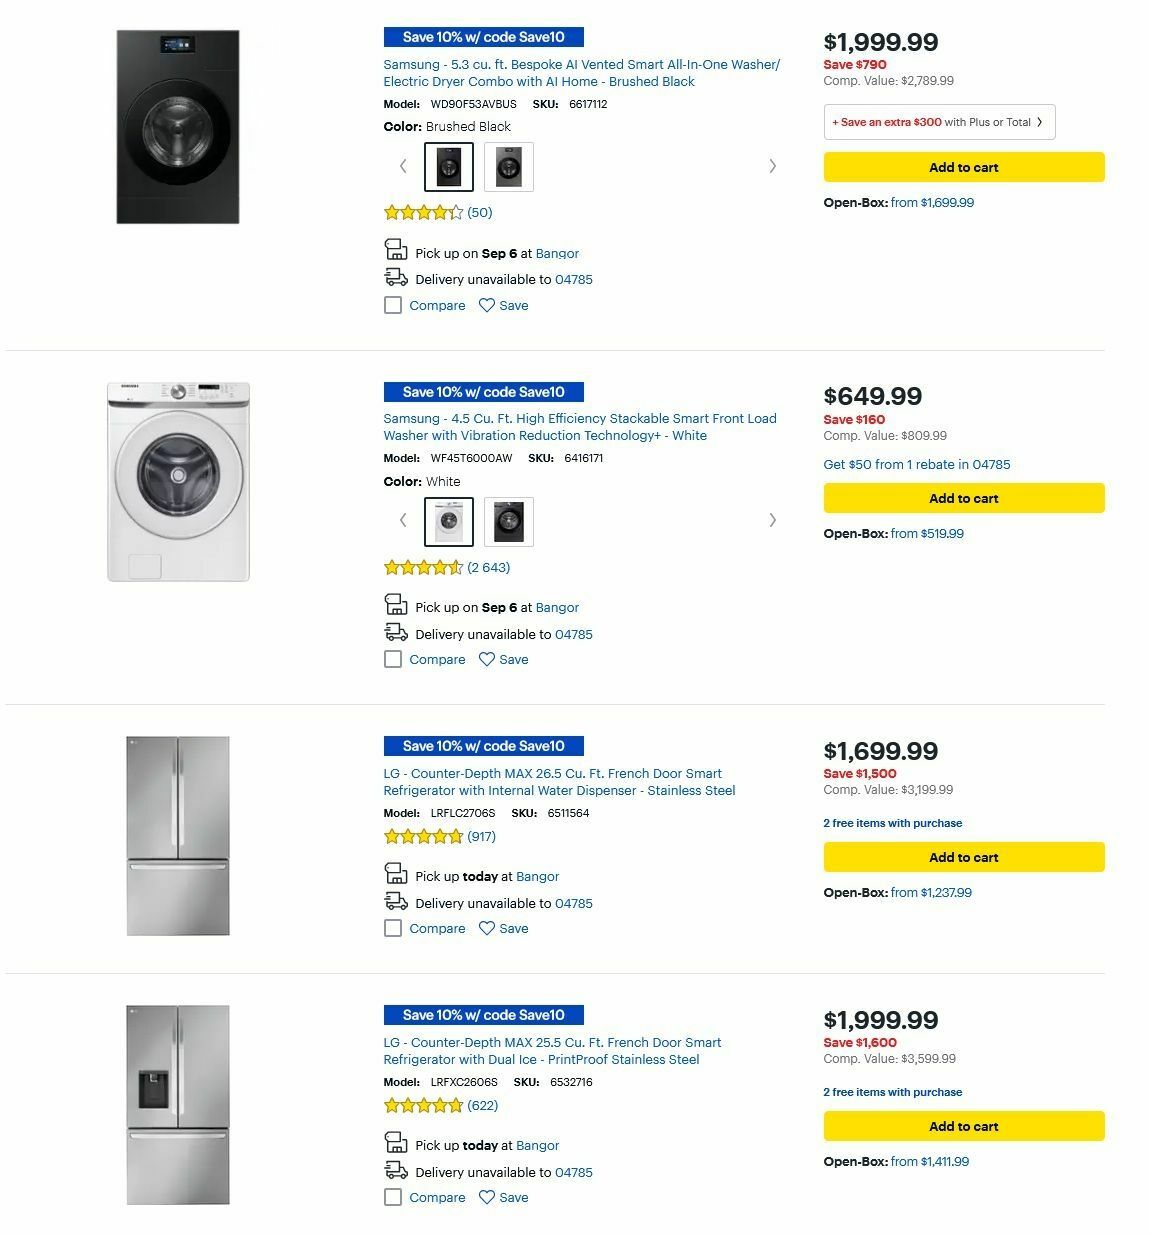The image size is (1149, 1235).
Task: Click the left carousel arrow for the stackable washer
Action: [403, 520]
